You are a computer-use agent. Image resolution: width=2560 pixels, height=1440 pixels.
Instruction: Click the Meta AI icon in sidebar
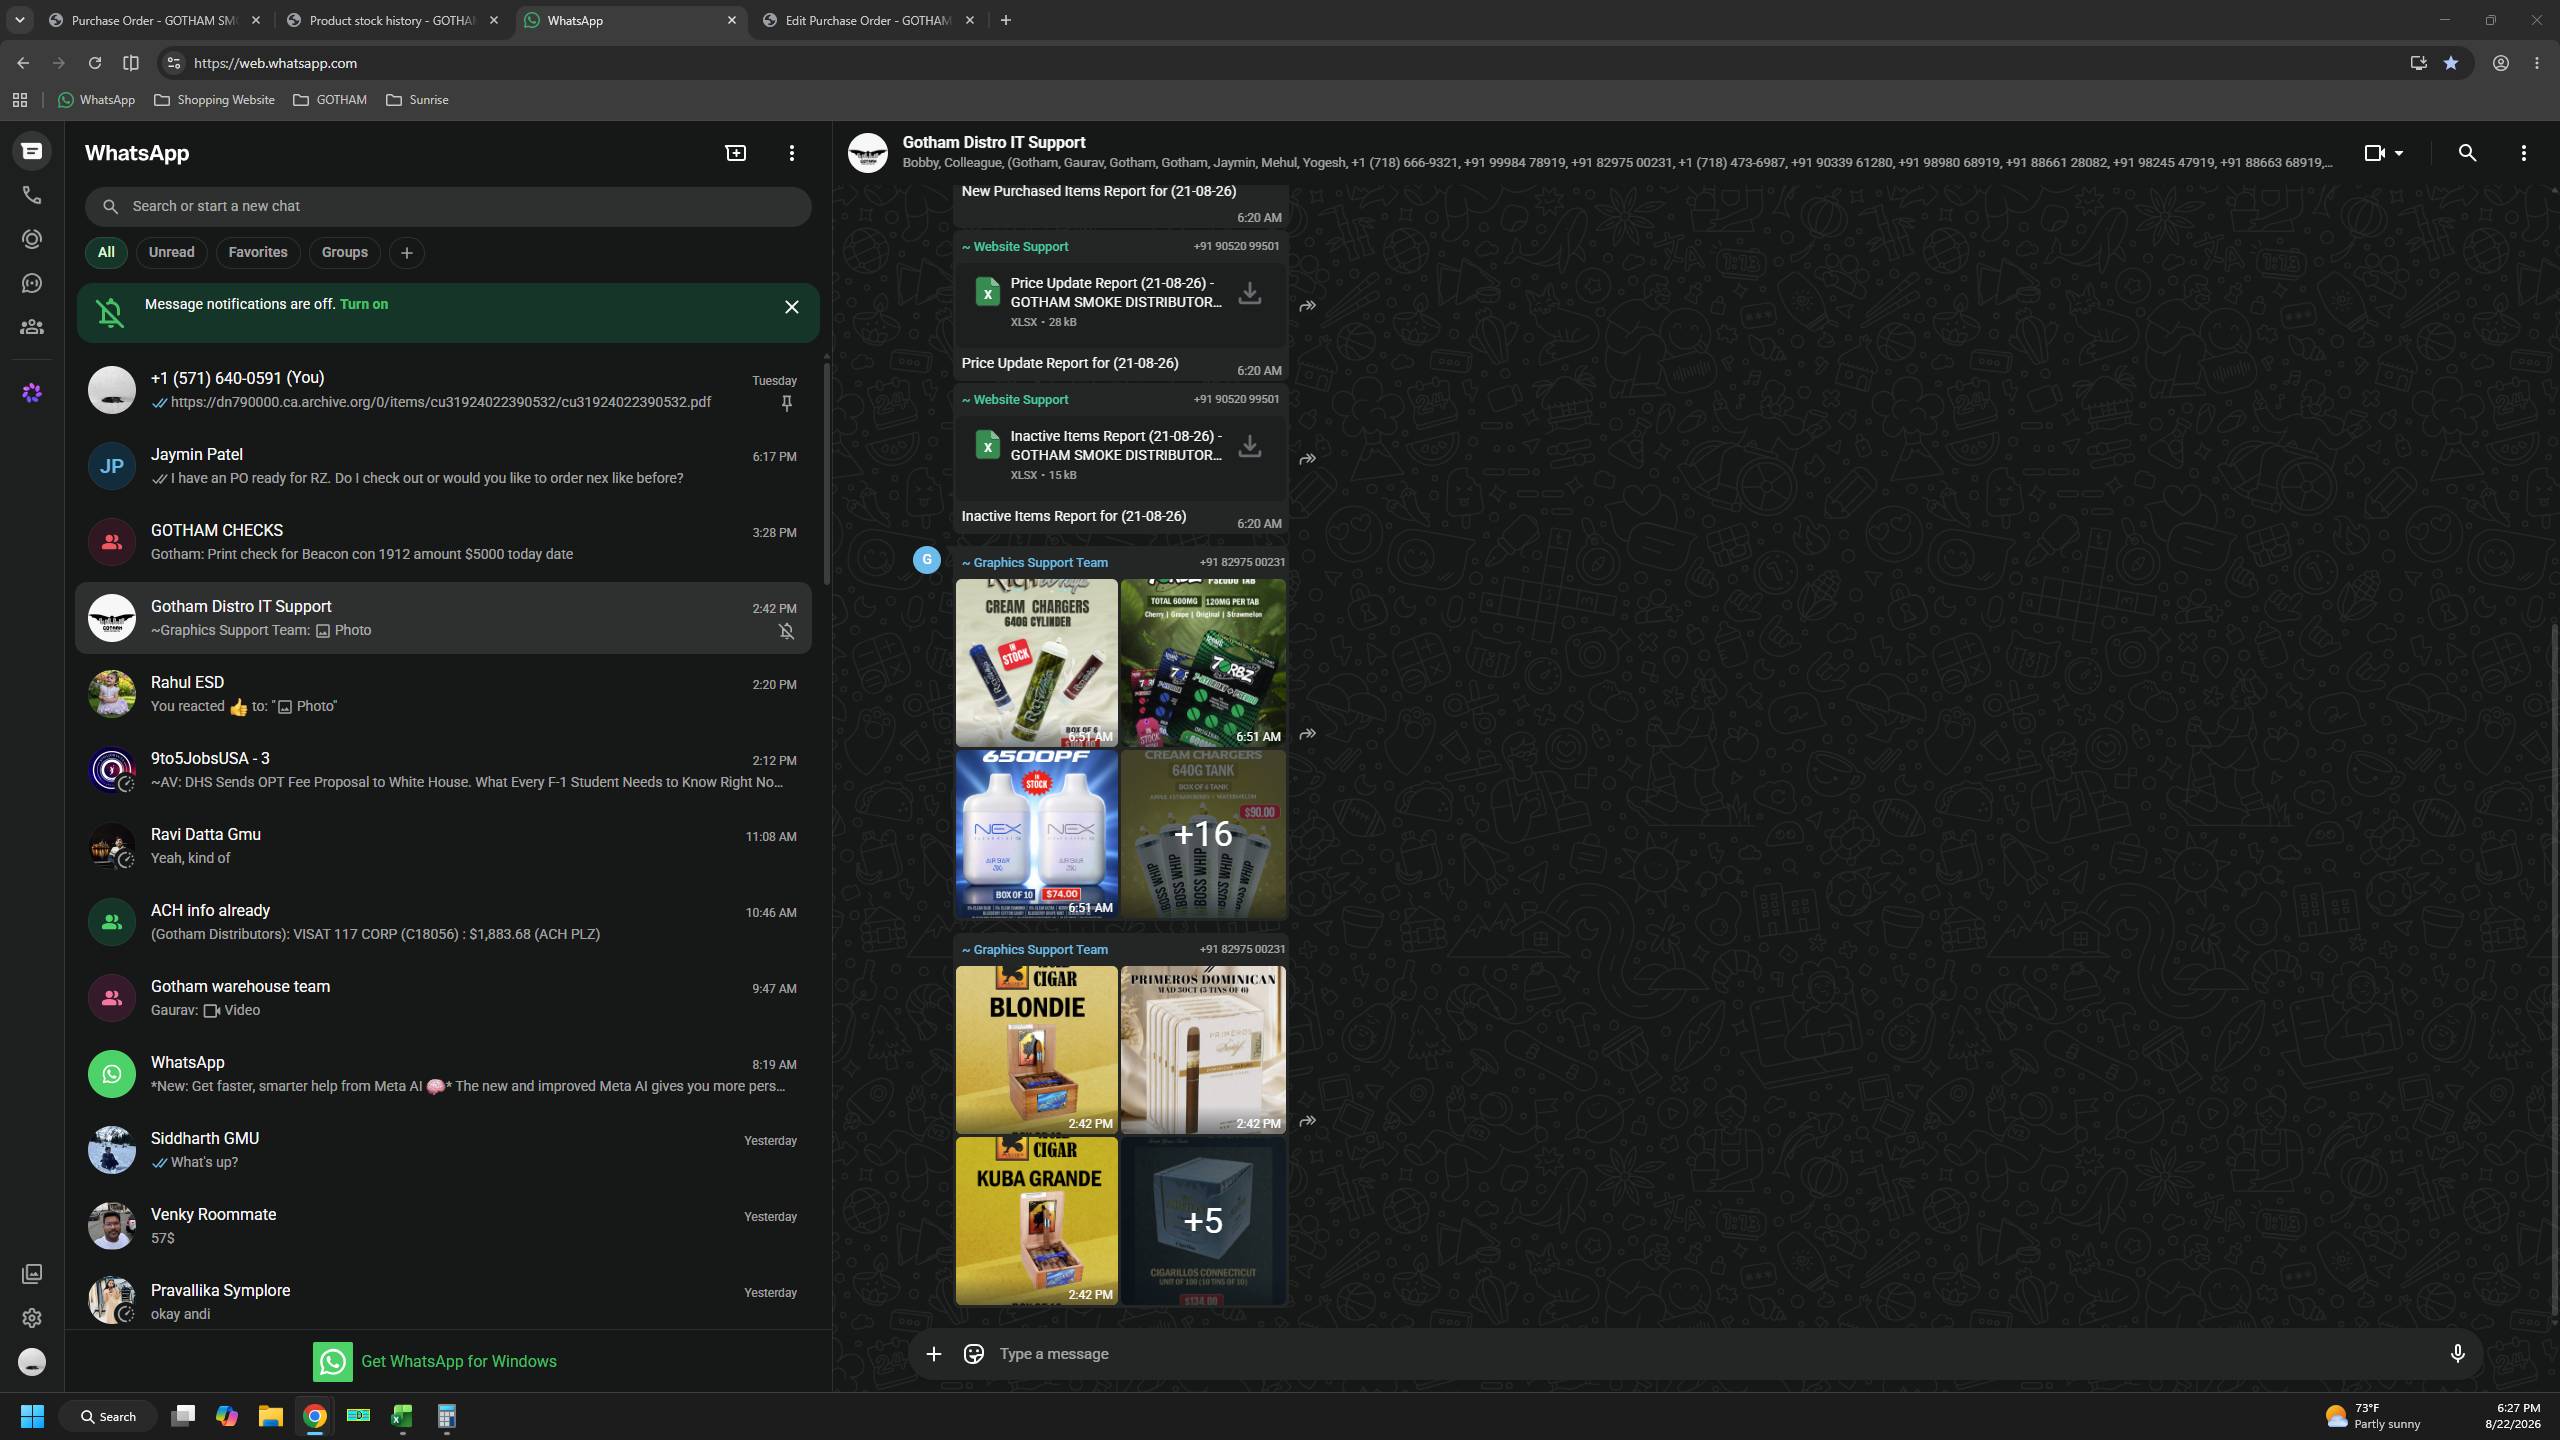pyautogui.click(x=32, y=393)
